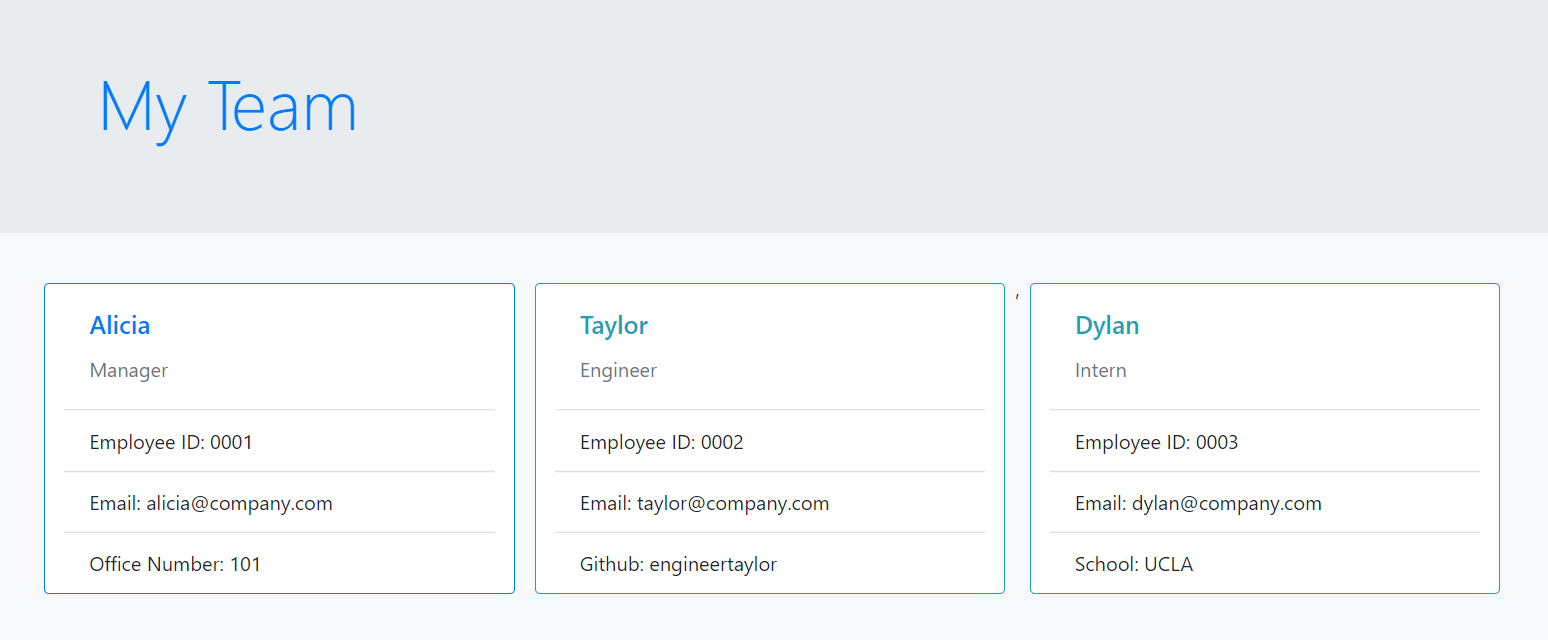Select the name Taylor on engineer card
The height and width of the screenshot is (640, 1548).
point(614,325)
